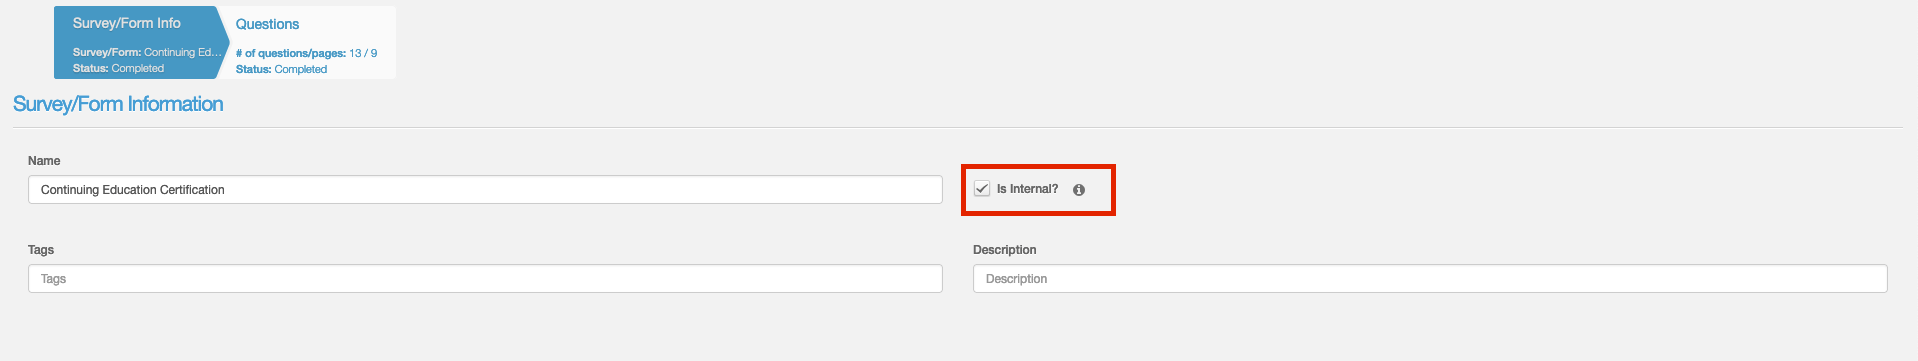The image size is (1918, 361).
Task: Click the 'Survey/Form Information' heading
Action: (x=118, y=104)
